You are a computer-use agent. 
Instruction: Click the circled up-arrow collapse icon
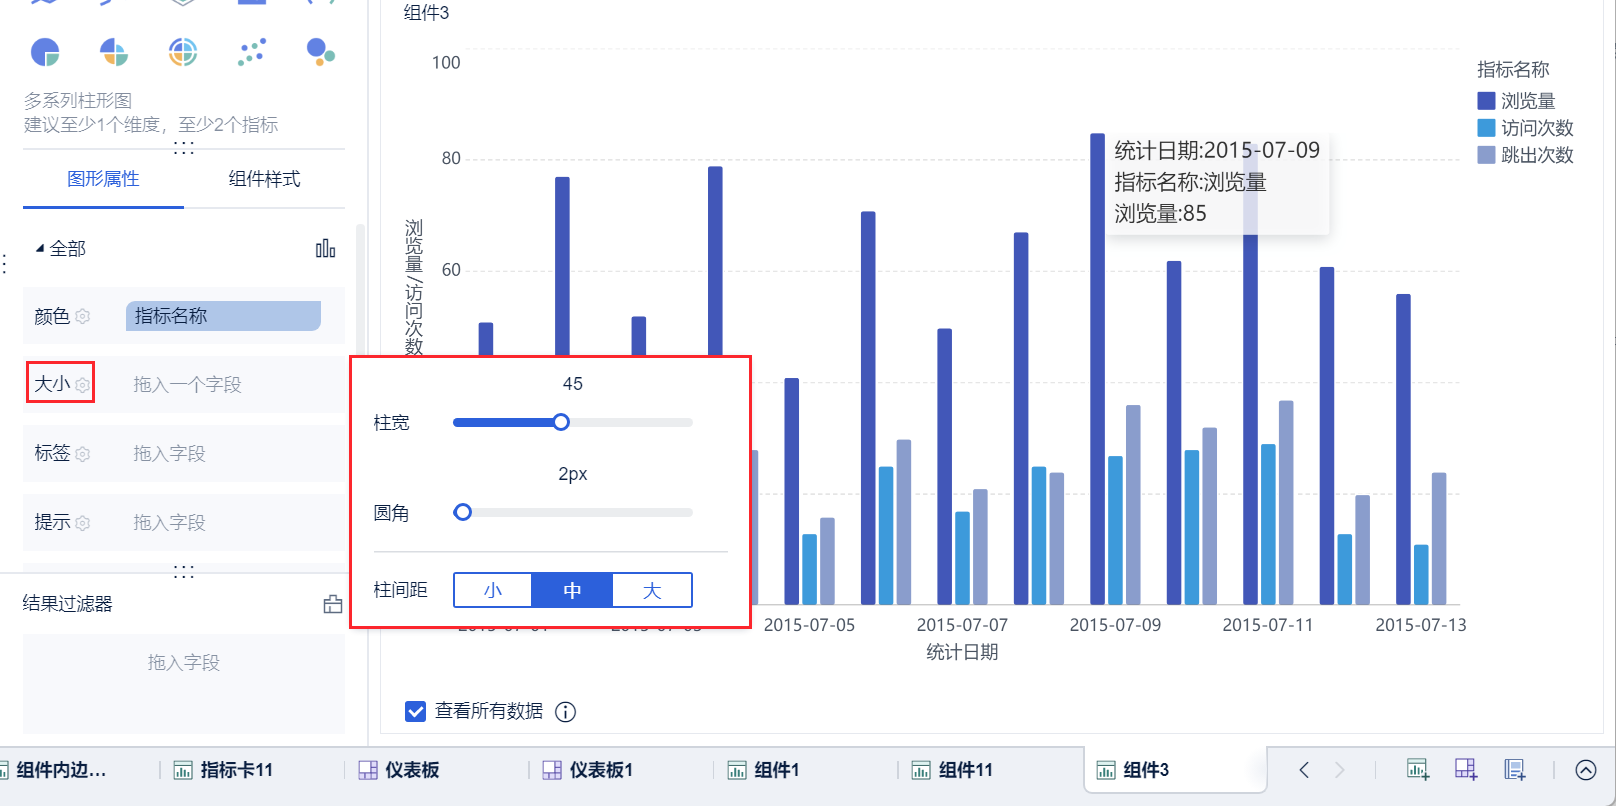tap(1586, 770)
